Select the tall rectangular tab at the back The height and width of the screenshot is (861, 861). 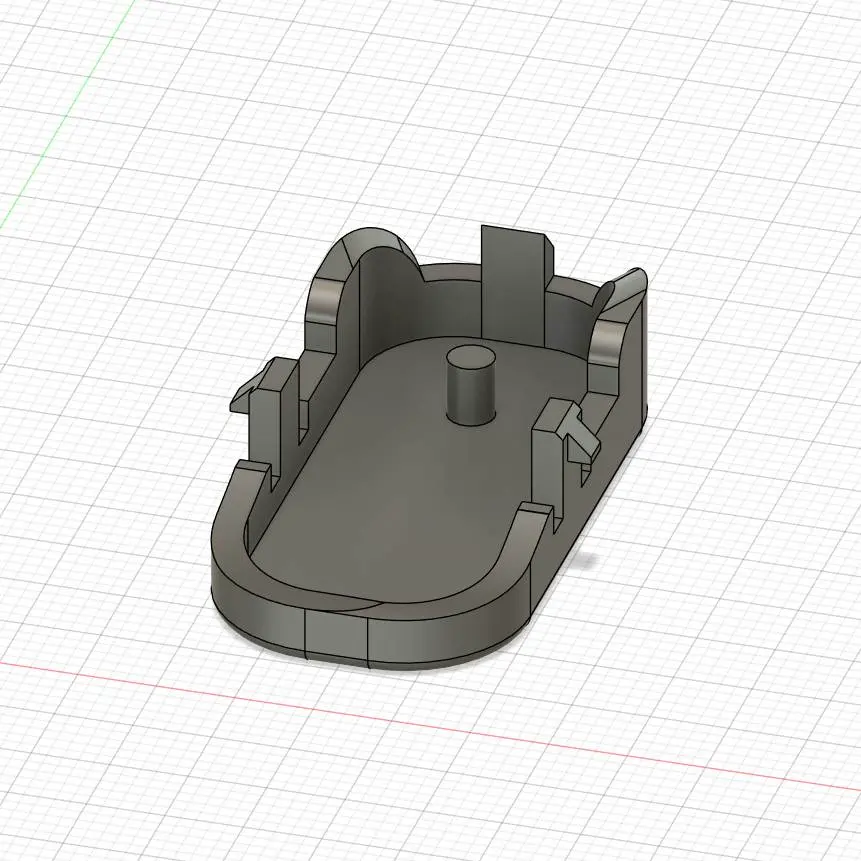[x=512, y=280]
